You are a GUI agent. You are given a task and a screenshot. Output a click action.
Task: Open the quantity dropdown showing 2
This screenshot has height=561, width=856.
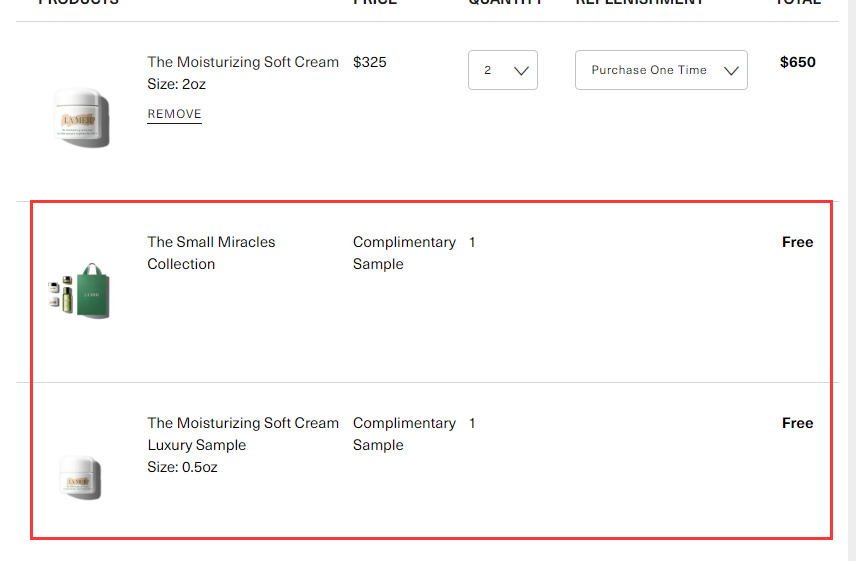503,70
